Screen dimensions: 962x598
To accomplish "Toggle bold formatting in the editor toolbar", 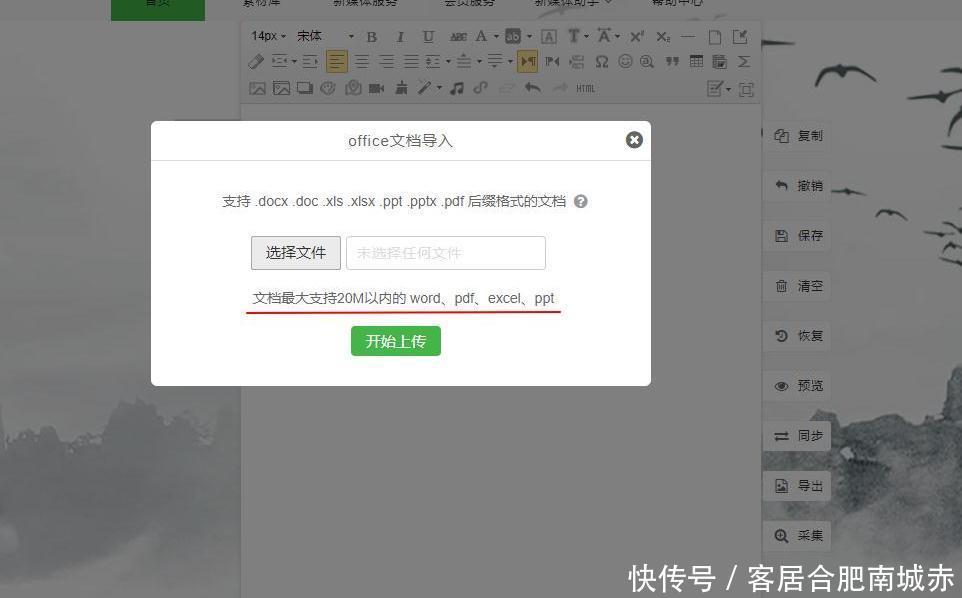I will (371, 36).
